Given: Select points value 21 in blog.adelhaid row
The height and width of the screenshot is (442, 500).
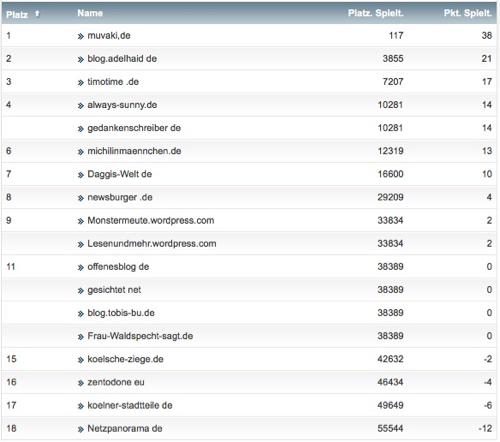Looking at the screenshot, I should 487,59.
